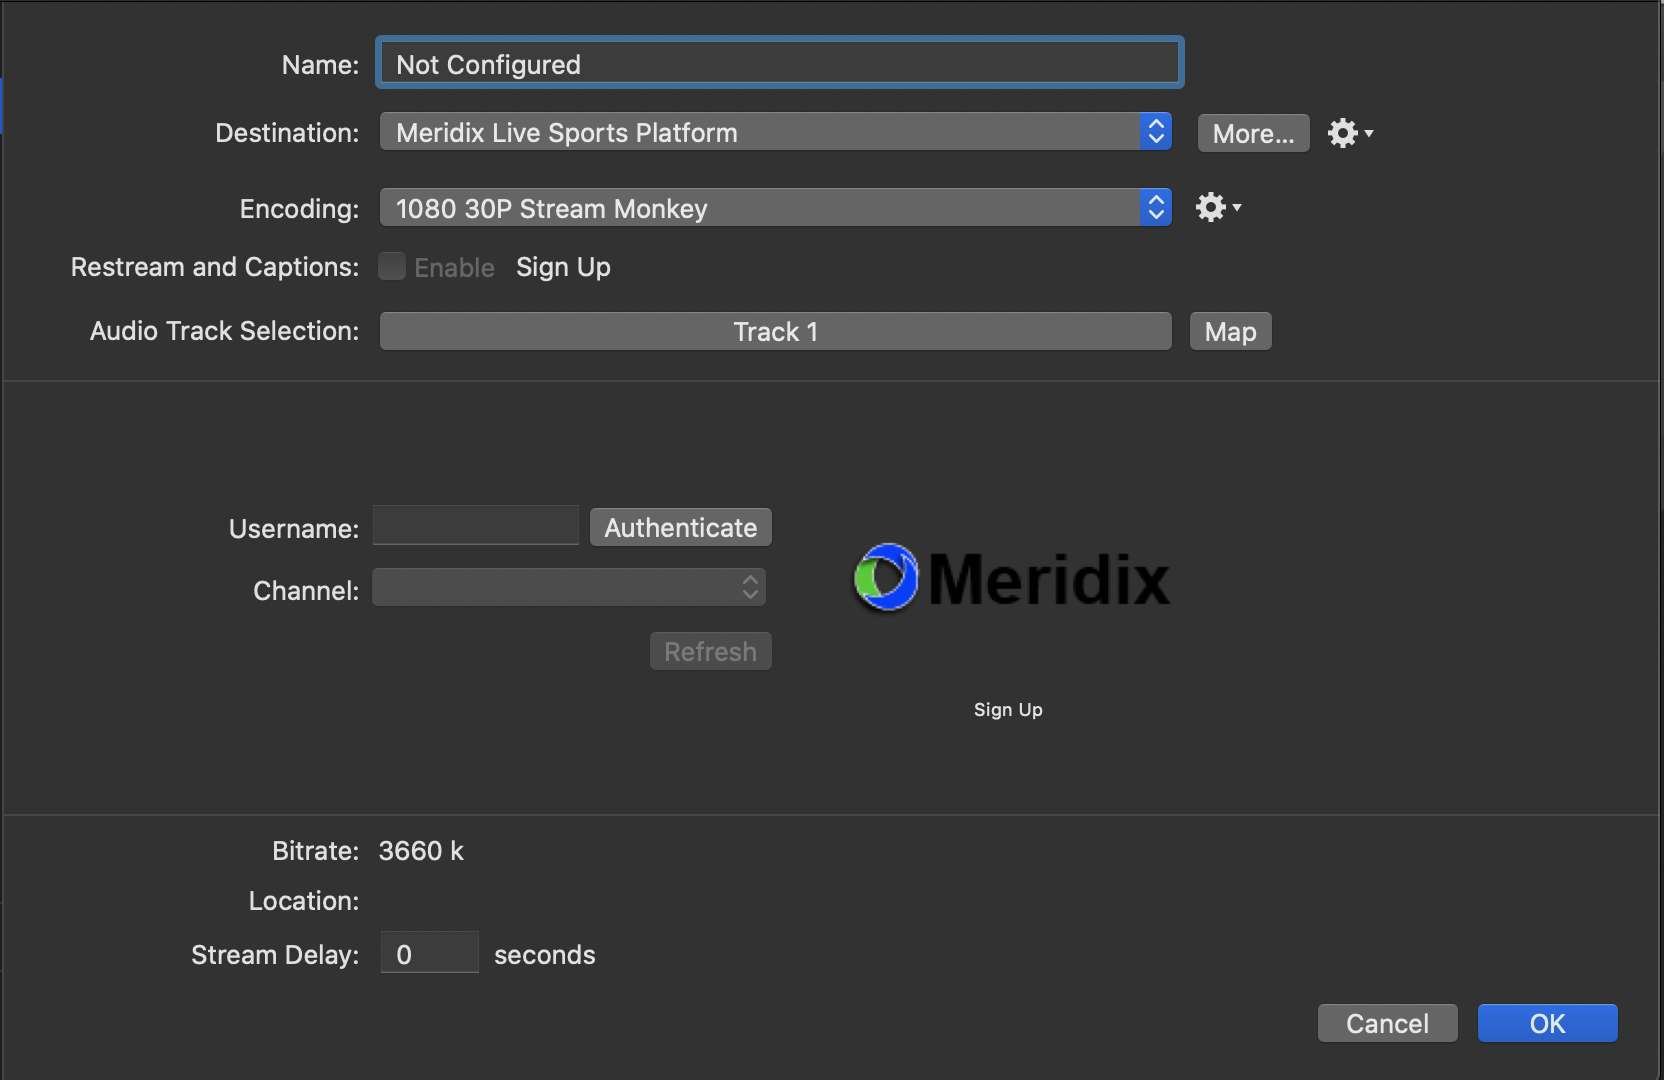Click the Stream Delay seconds field
The height and width of the screenshot is (1080, 1664).
[429, 953]
